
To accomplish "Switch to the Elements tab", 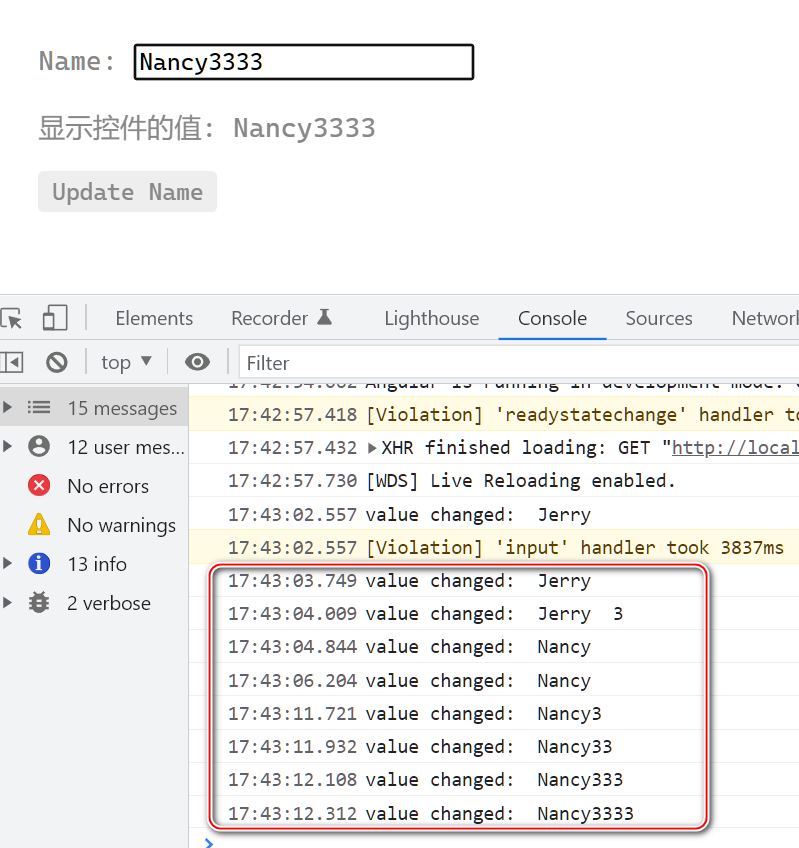I will pos(154,318).
